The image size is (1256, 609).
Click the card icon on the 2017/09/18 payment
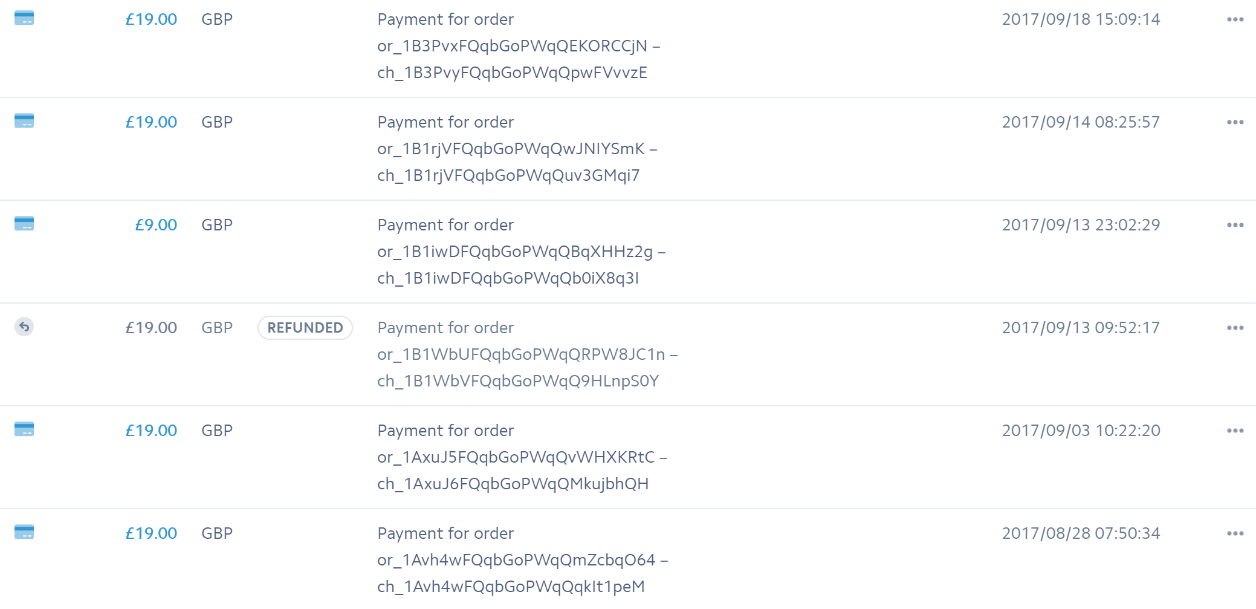tap(24, 17)
